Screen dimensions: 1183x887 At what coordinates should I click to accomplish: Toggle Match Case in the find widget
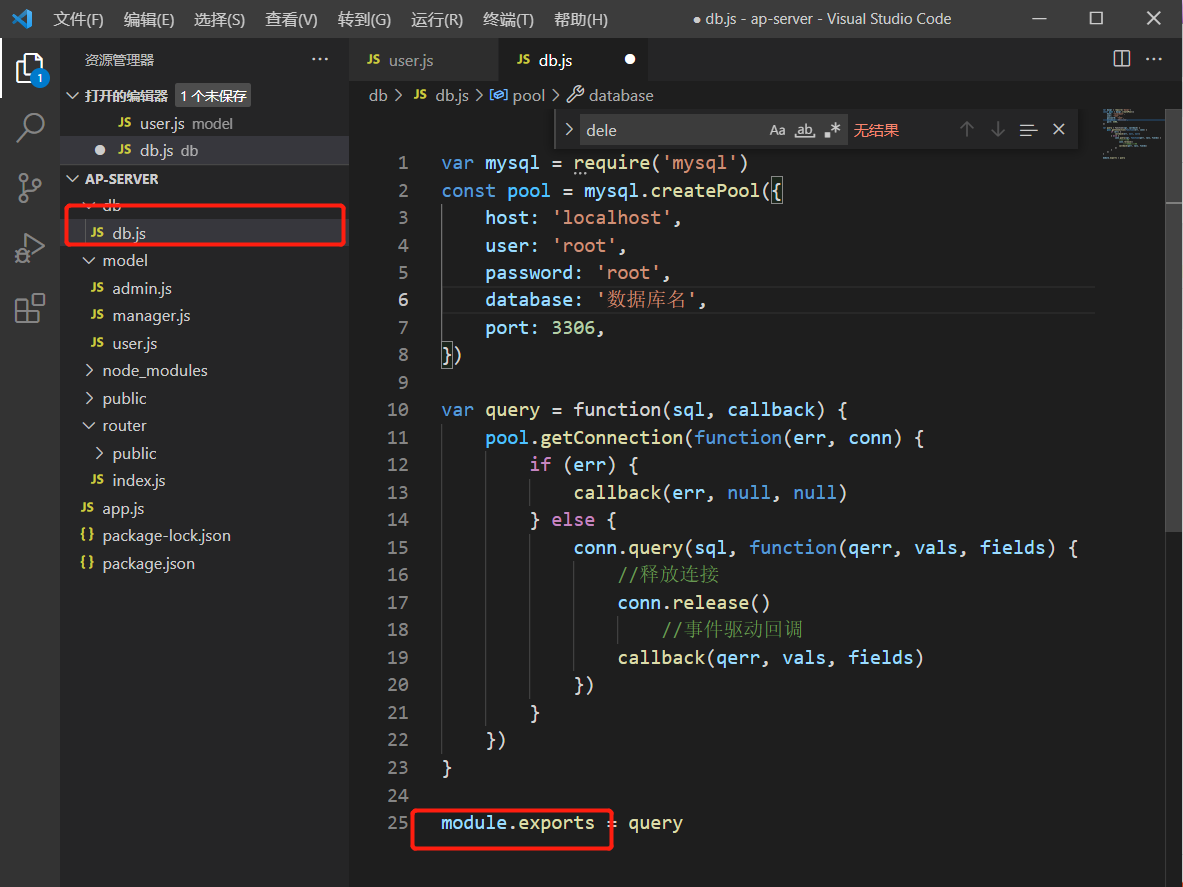click(x=778, y=130)
